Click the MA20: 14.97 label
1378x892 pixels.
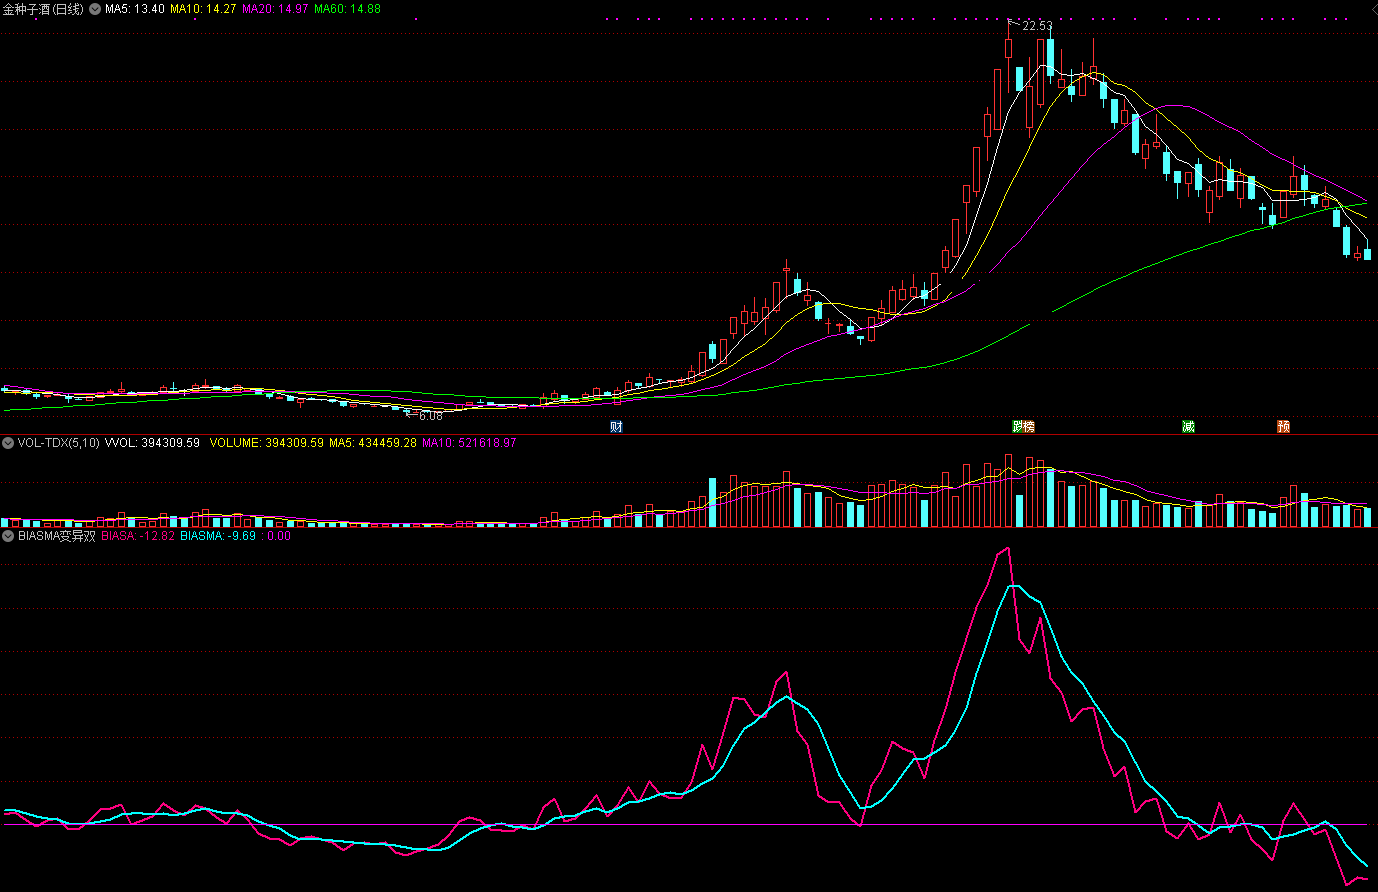pyautogui.click(x=275, y=9)
